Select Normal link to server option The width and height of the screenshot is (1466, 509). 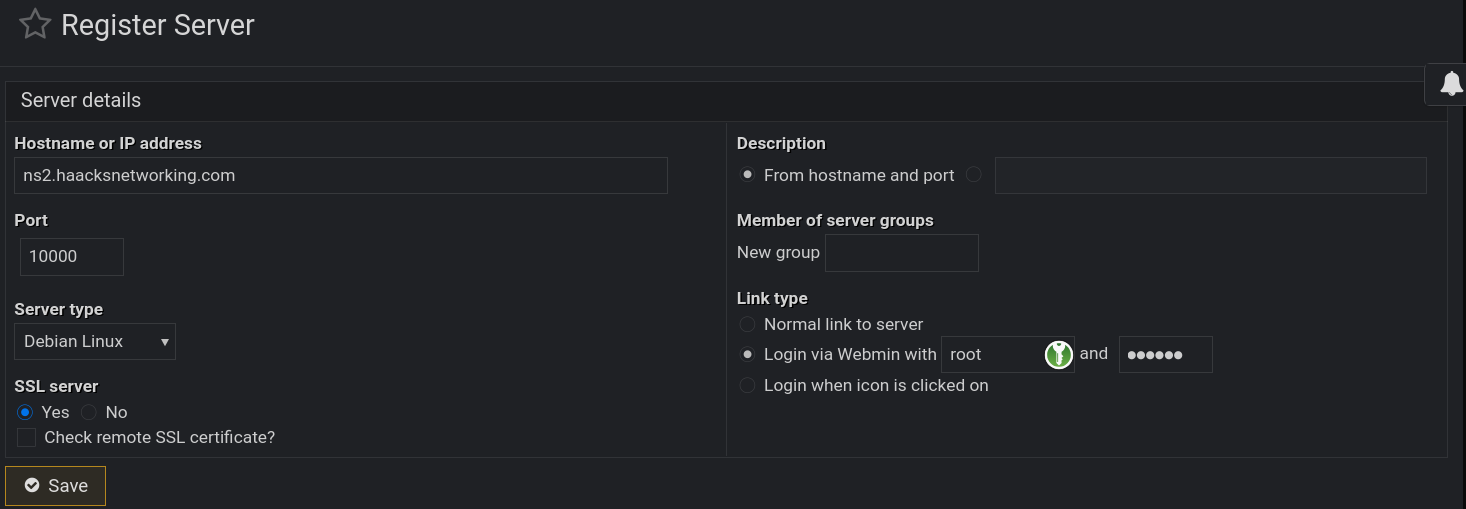click(747, 324)
